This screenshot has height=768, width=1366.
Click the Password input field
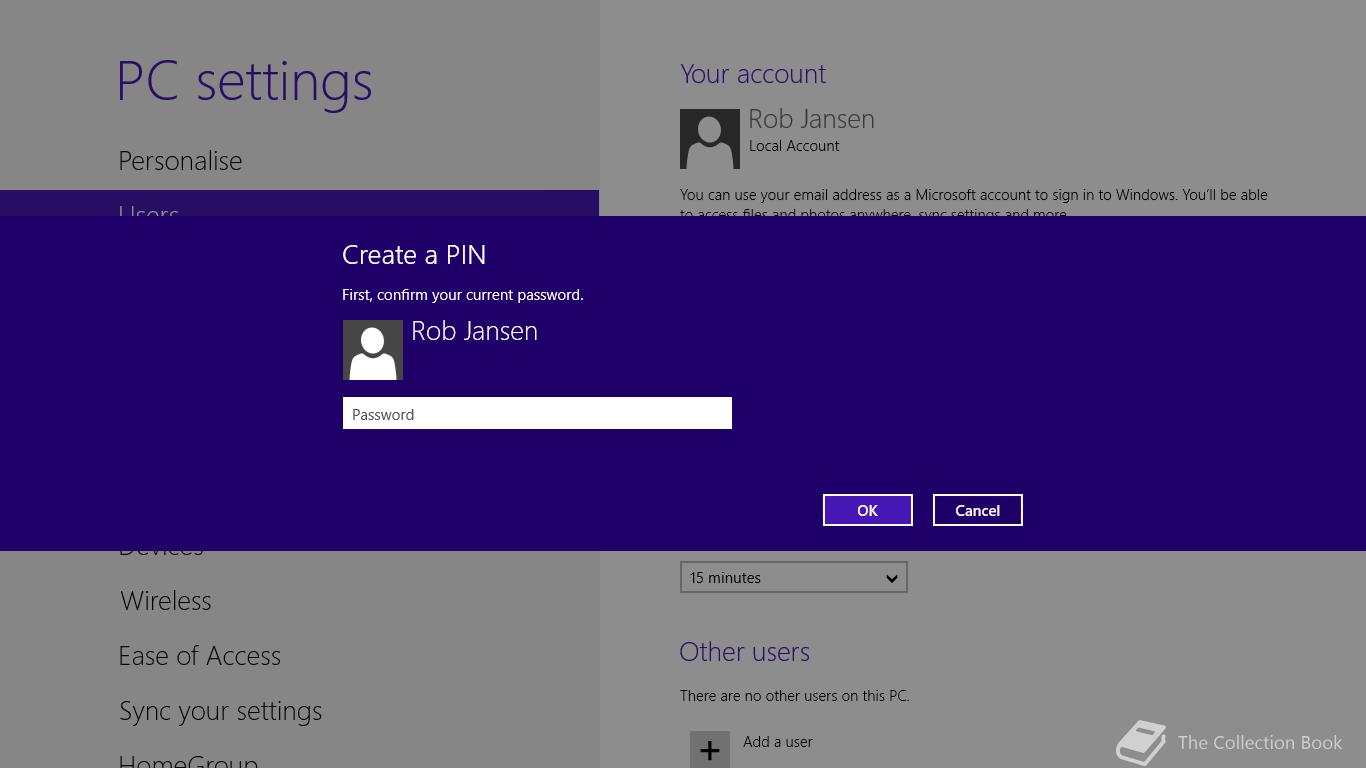[537, 413]
